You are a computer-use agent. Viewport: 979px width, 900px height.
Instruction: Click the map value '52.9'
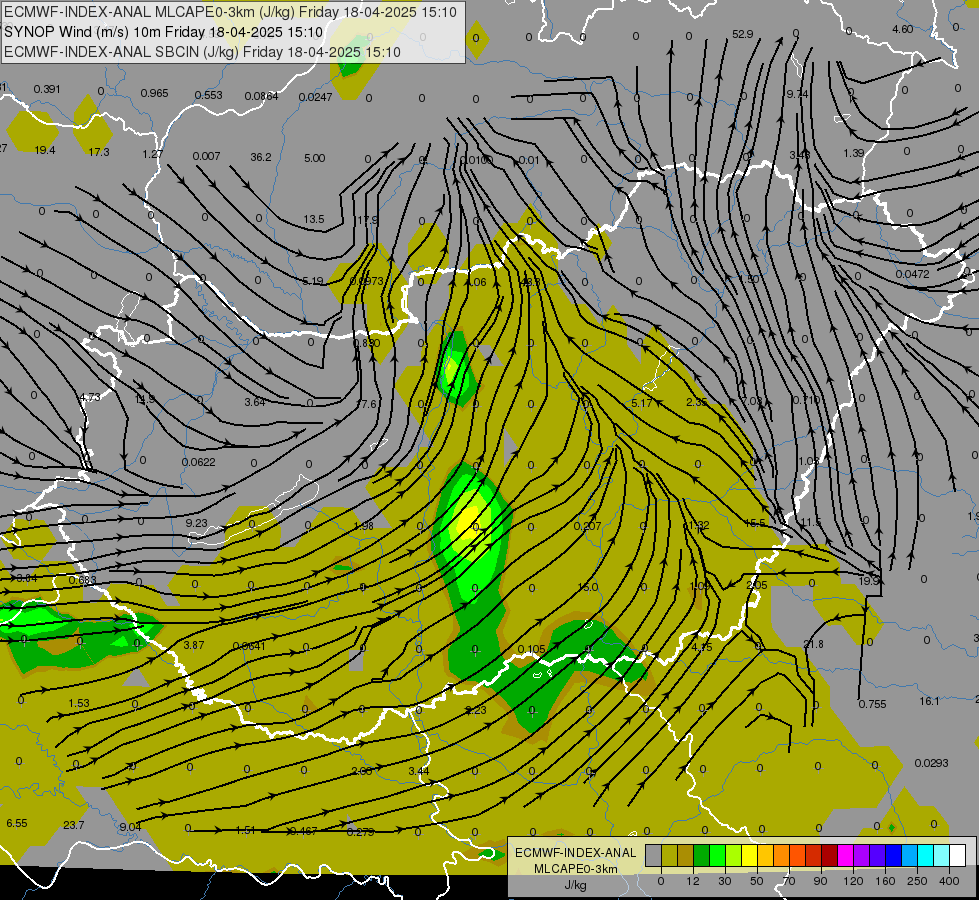[x=742, y=34]
